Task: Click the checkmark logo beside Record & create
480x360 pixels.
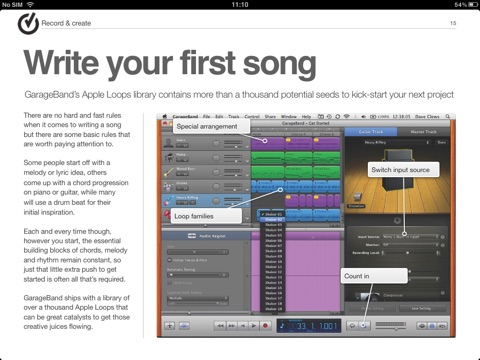Action: click(28, 23)
